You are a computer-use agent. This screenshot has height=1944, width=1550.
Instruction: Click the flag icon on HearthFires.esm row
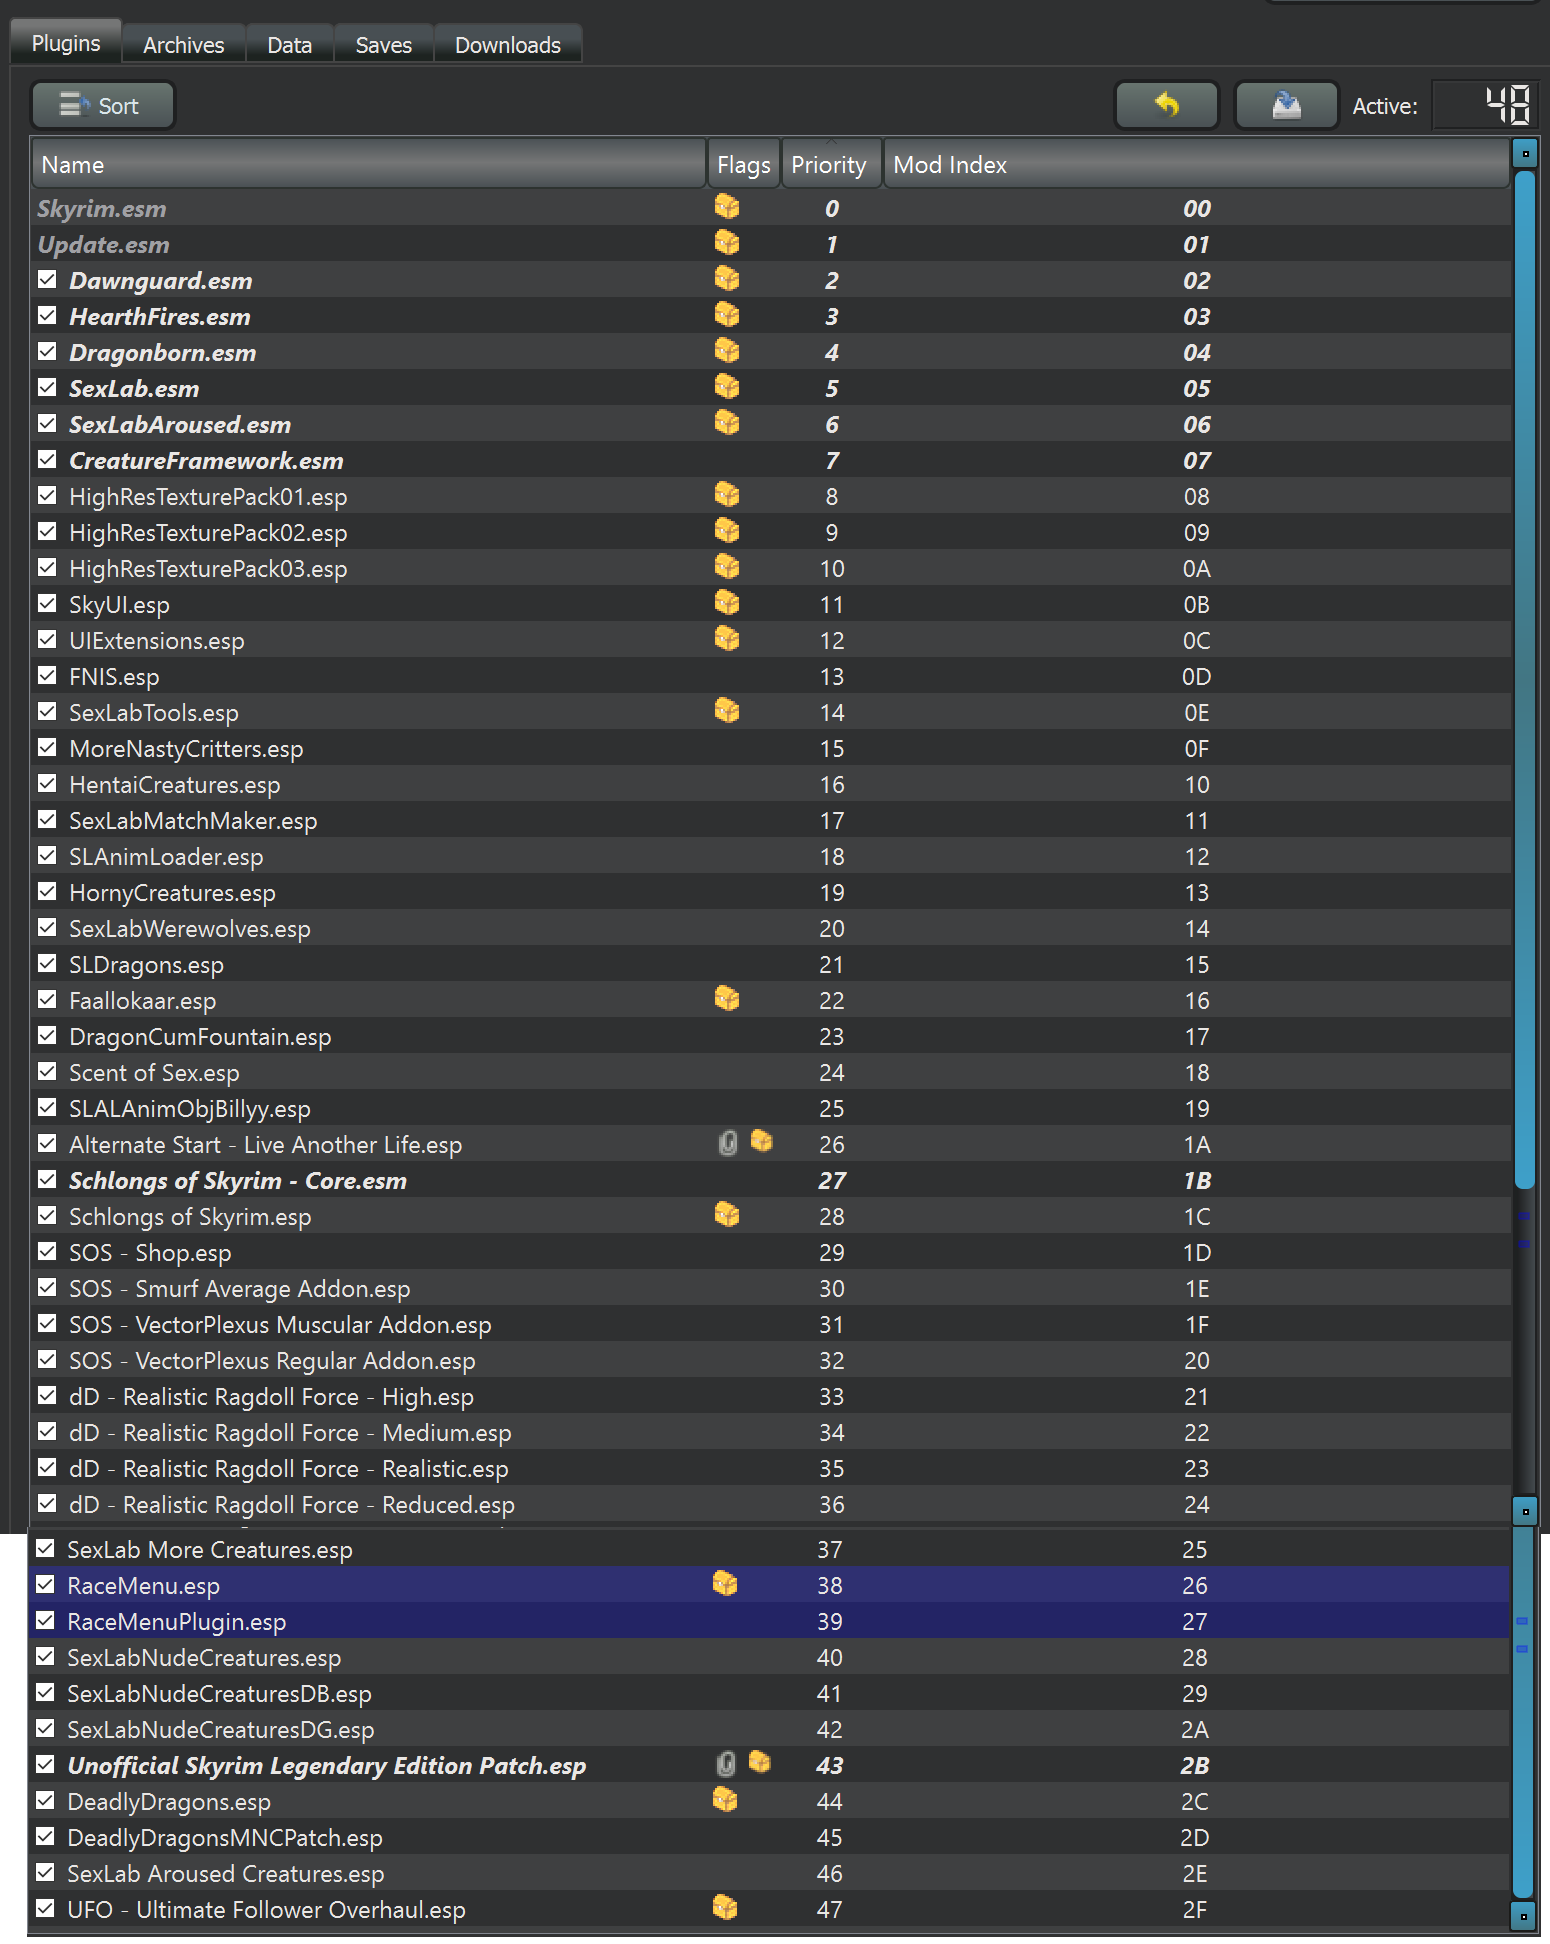(x=727, y=315)
